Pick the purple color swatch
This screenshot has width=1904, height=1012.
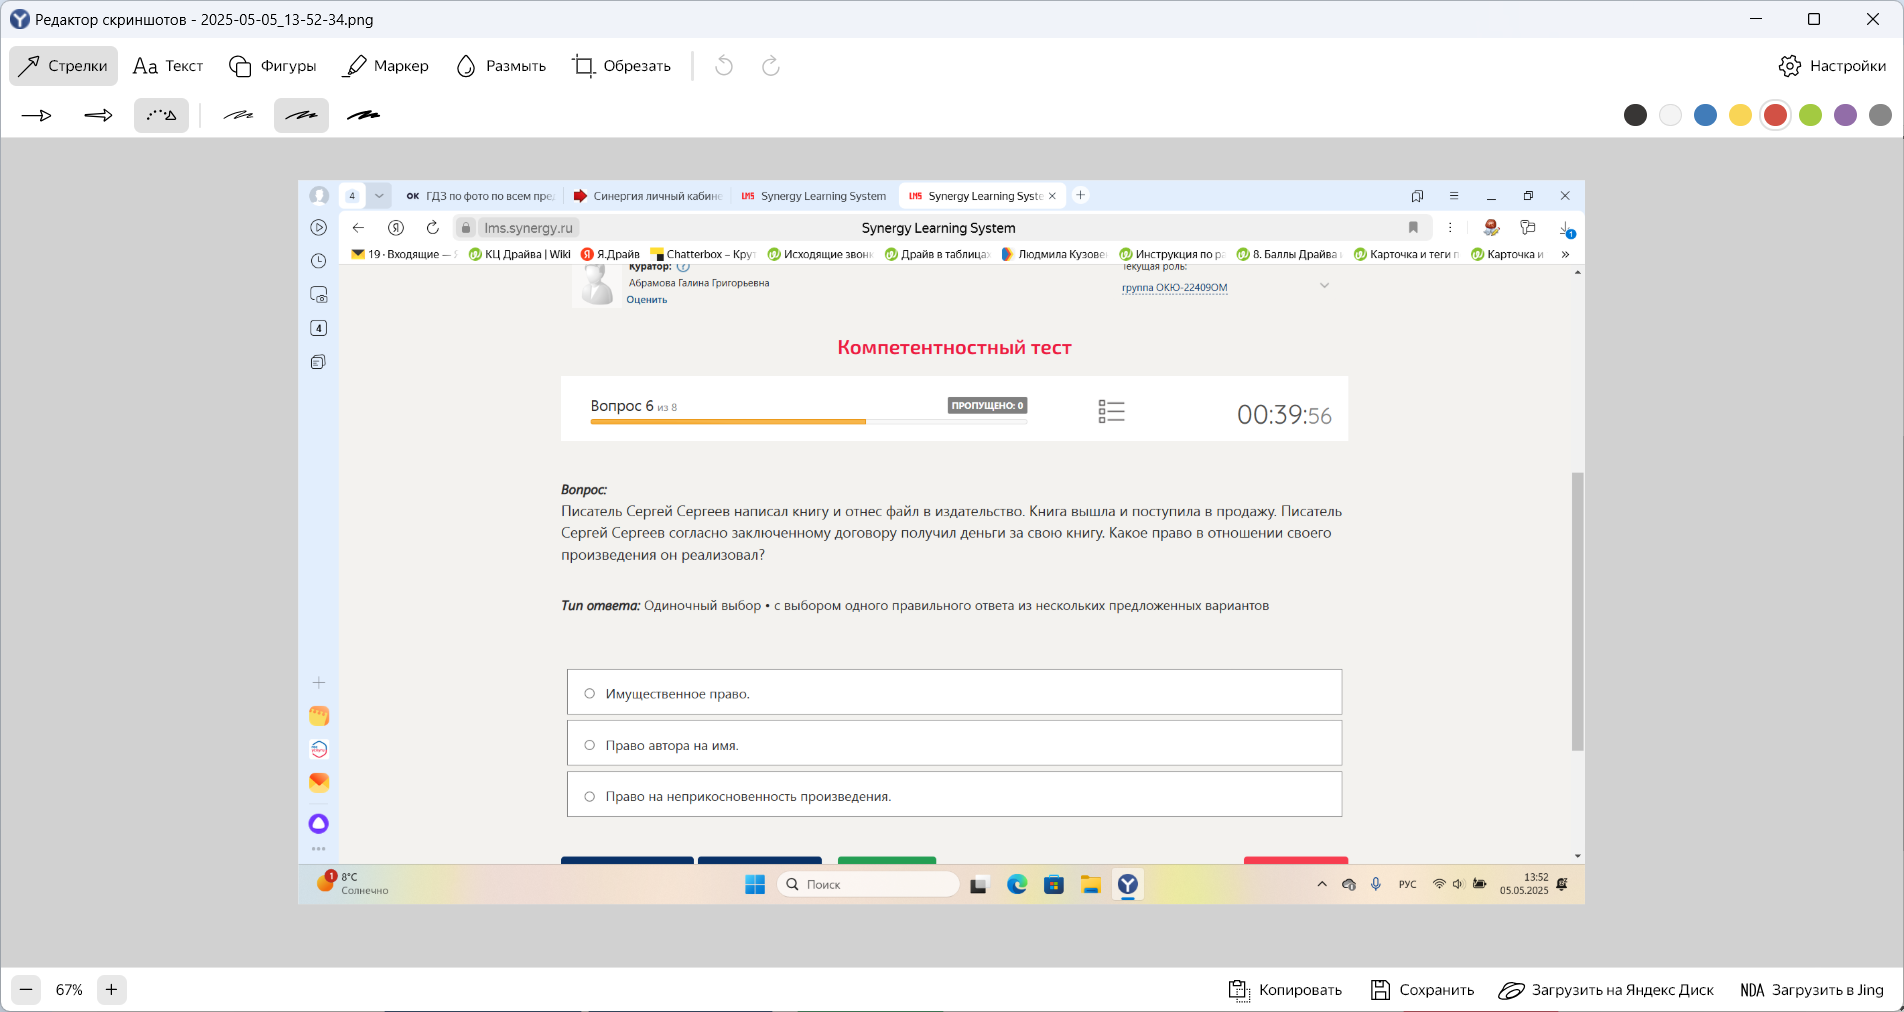1845,115
